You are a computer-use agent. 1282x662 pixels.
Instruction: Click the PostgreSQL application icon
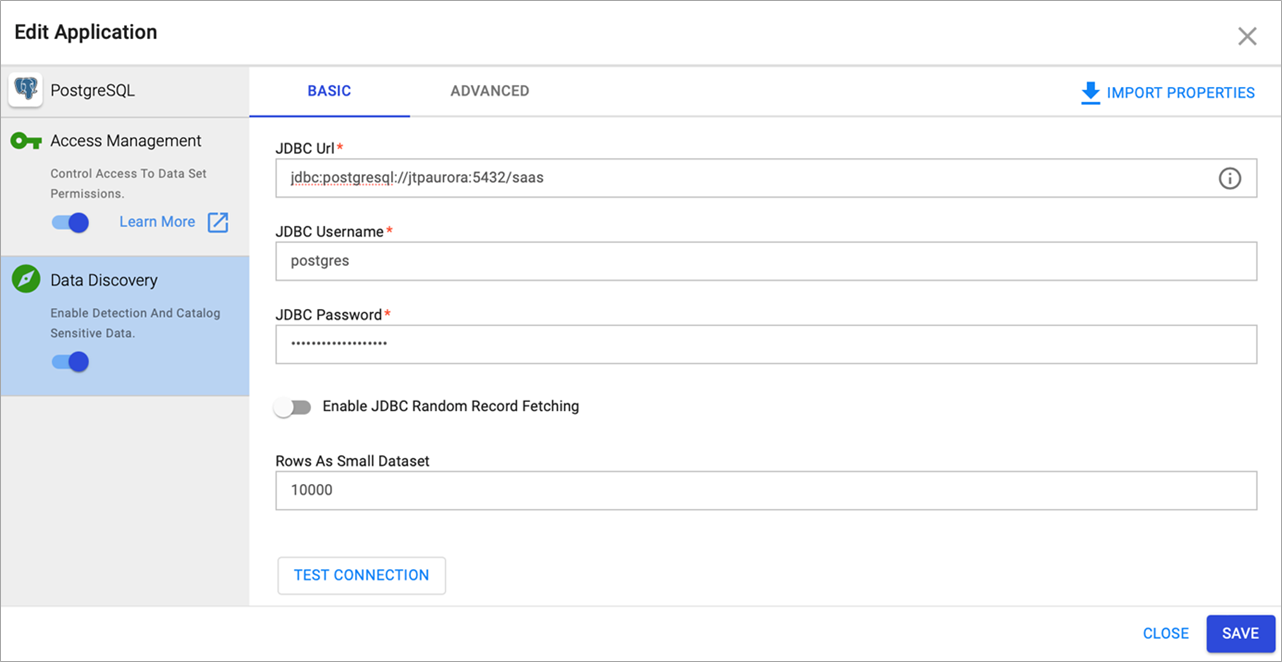(x=25, y=90)
